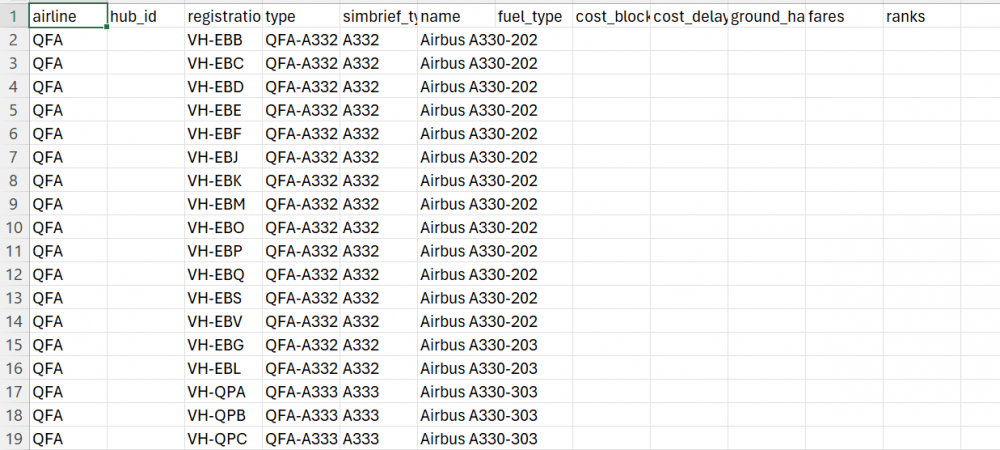Click the VH-EBJ registration cell

point(223,157)
